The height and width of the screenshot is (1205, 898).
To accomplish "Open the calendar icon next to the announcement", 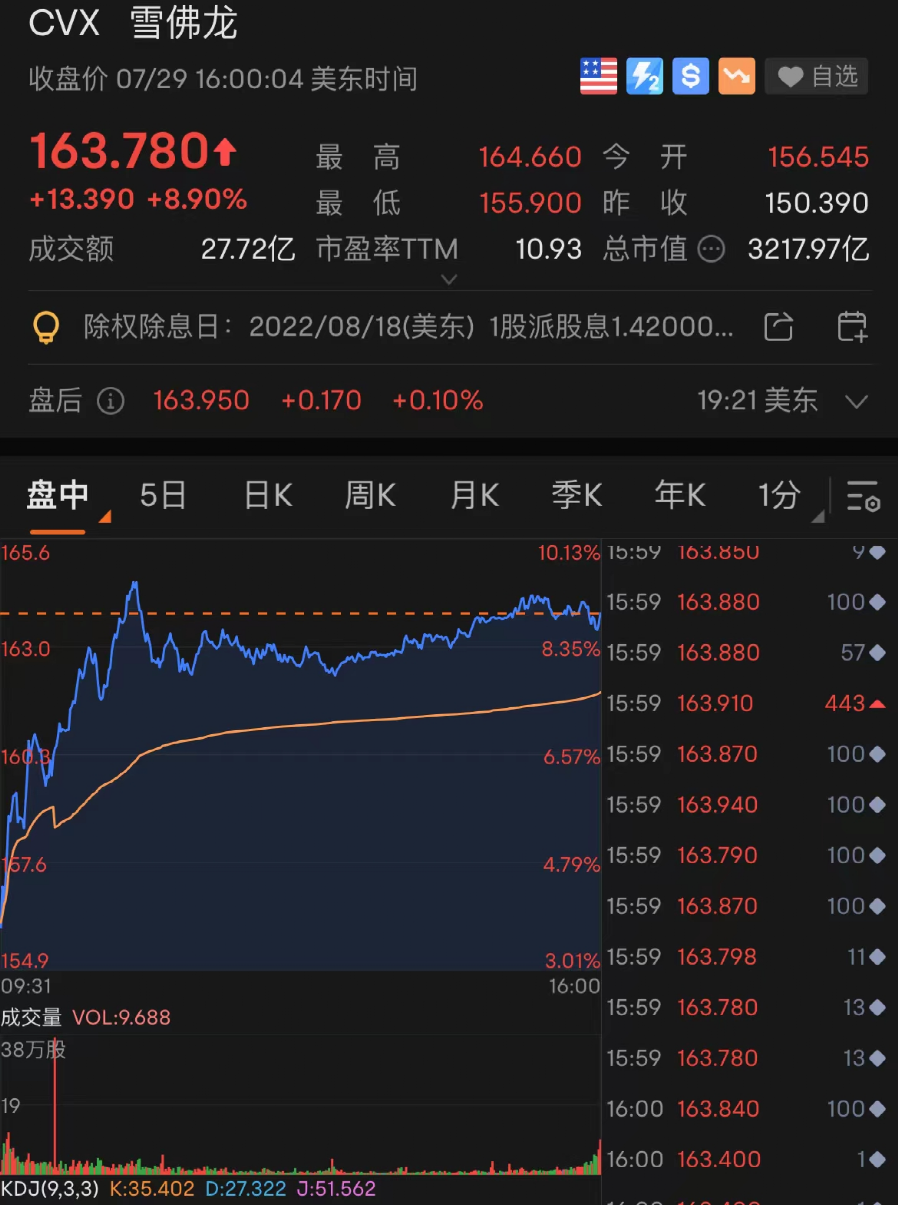I will click(852, 327).
